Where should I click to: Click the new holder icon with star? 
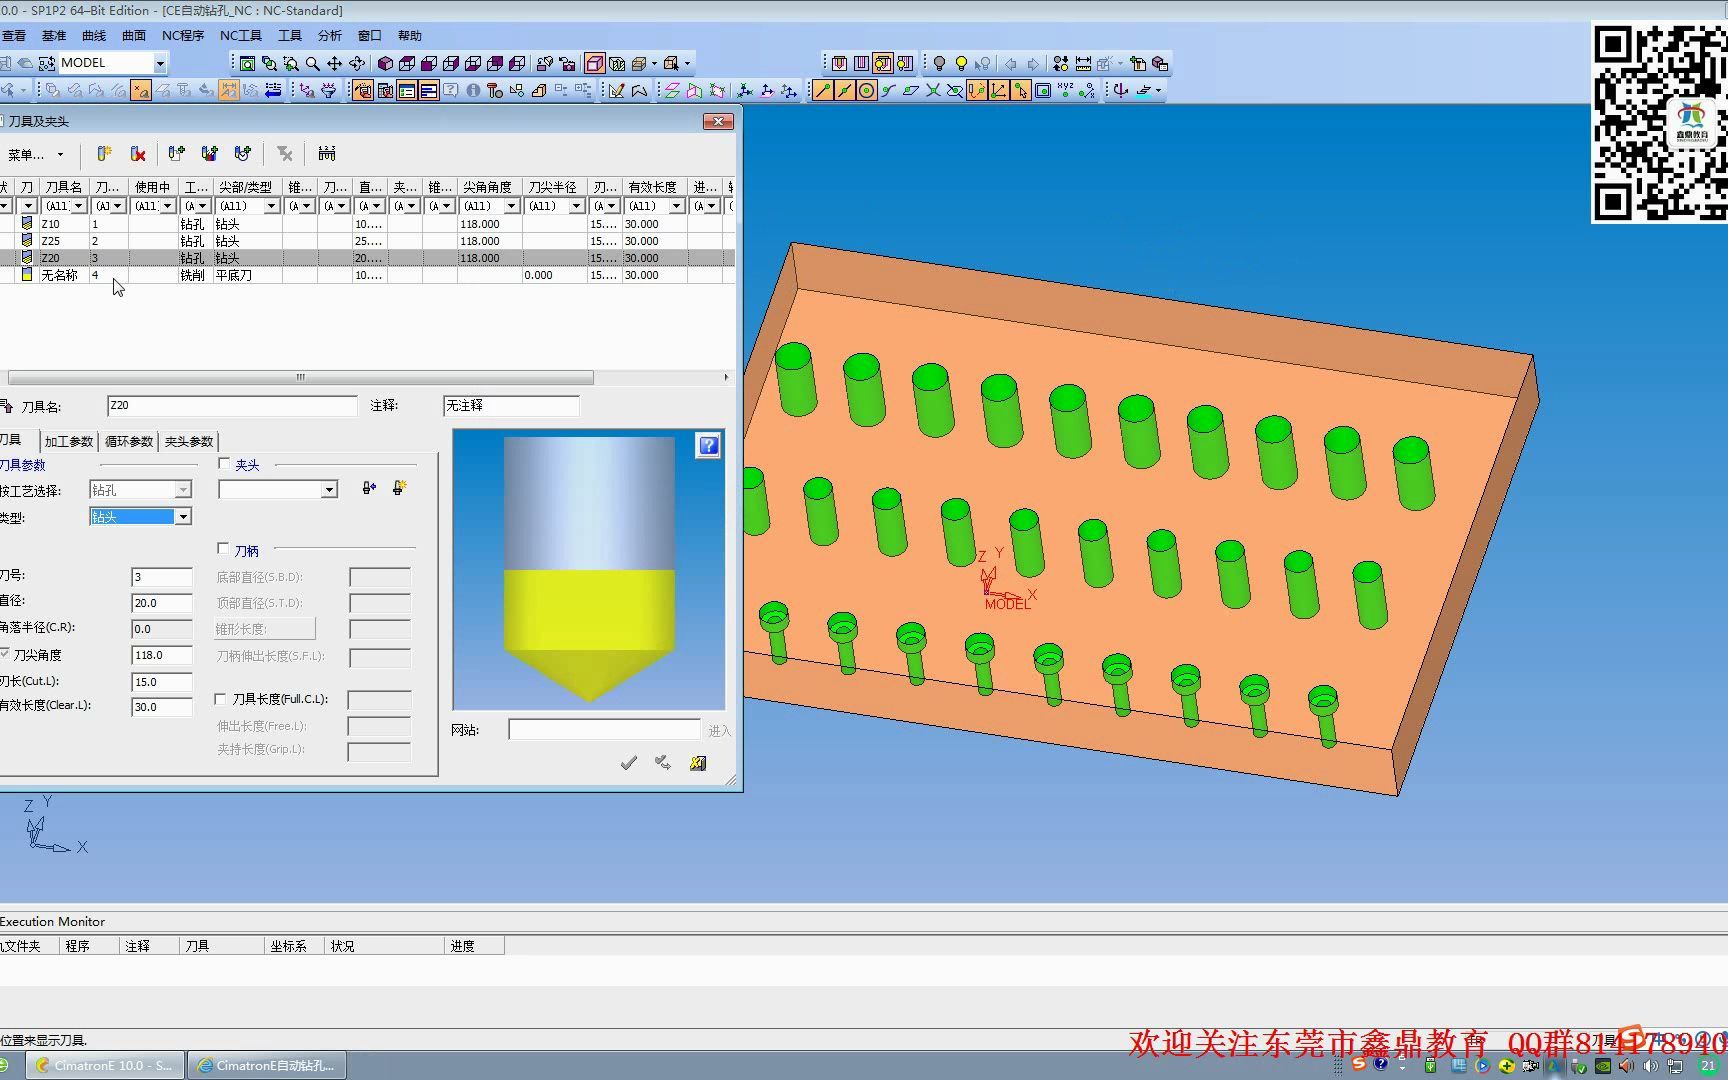[x=399, y=488]
